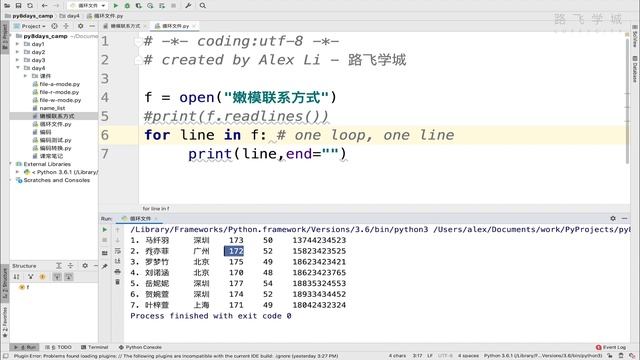
Task: Click the 循环文件 Run tab
Action: coord(140,219)
